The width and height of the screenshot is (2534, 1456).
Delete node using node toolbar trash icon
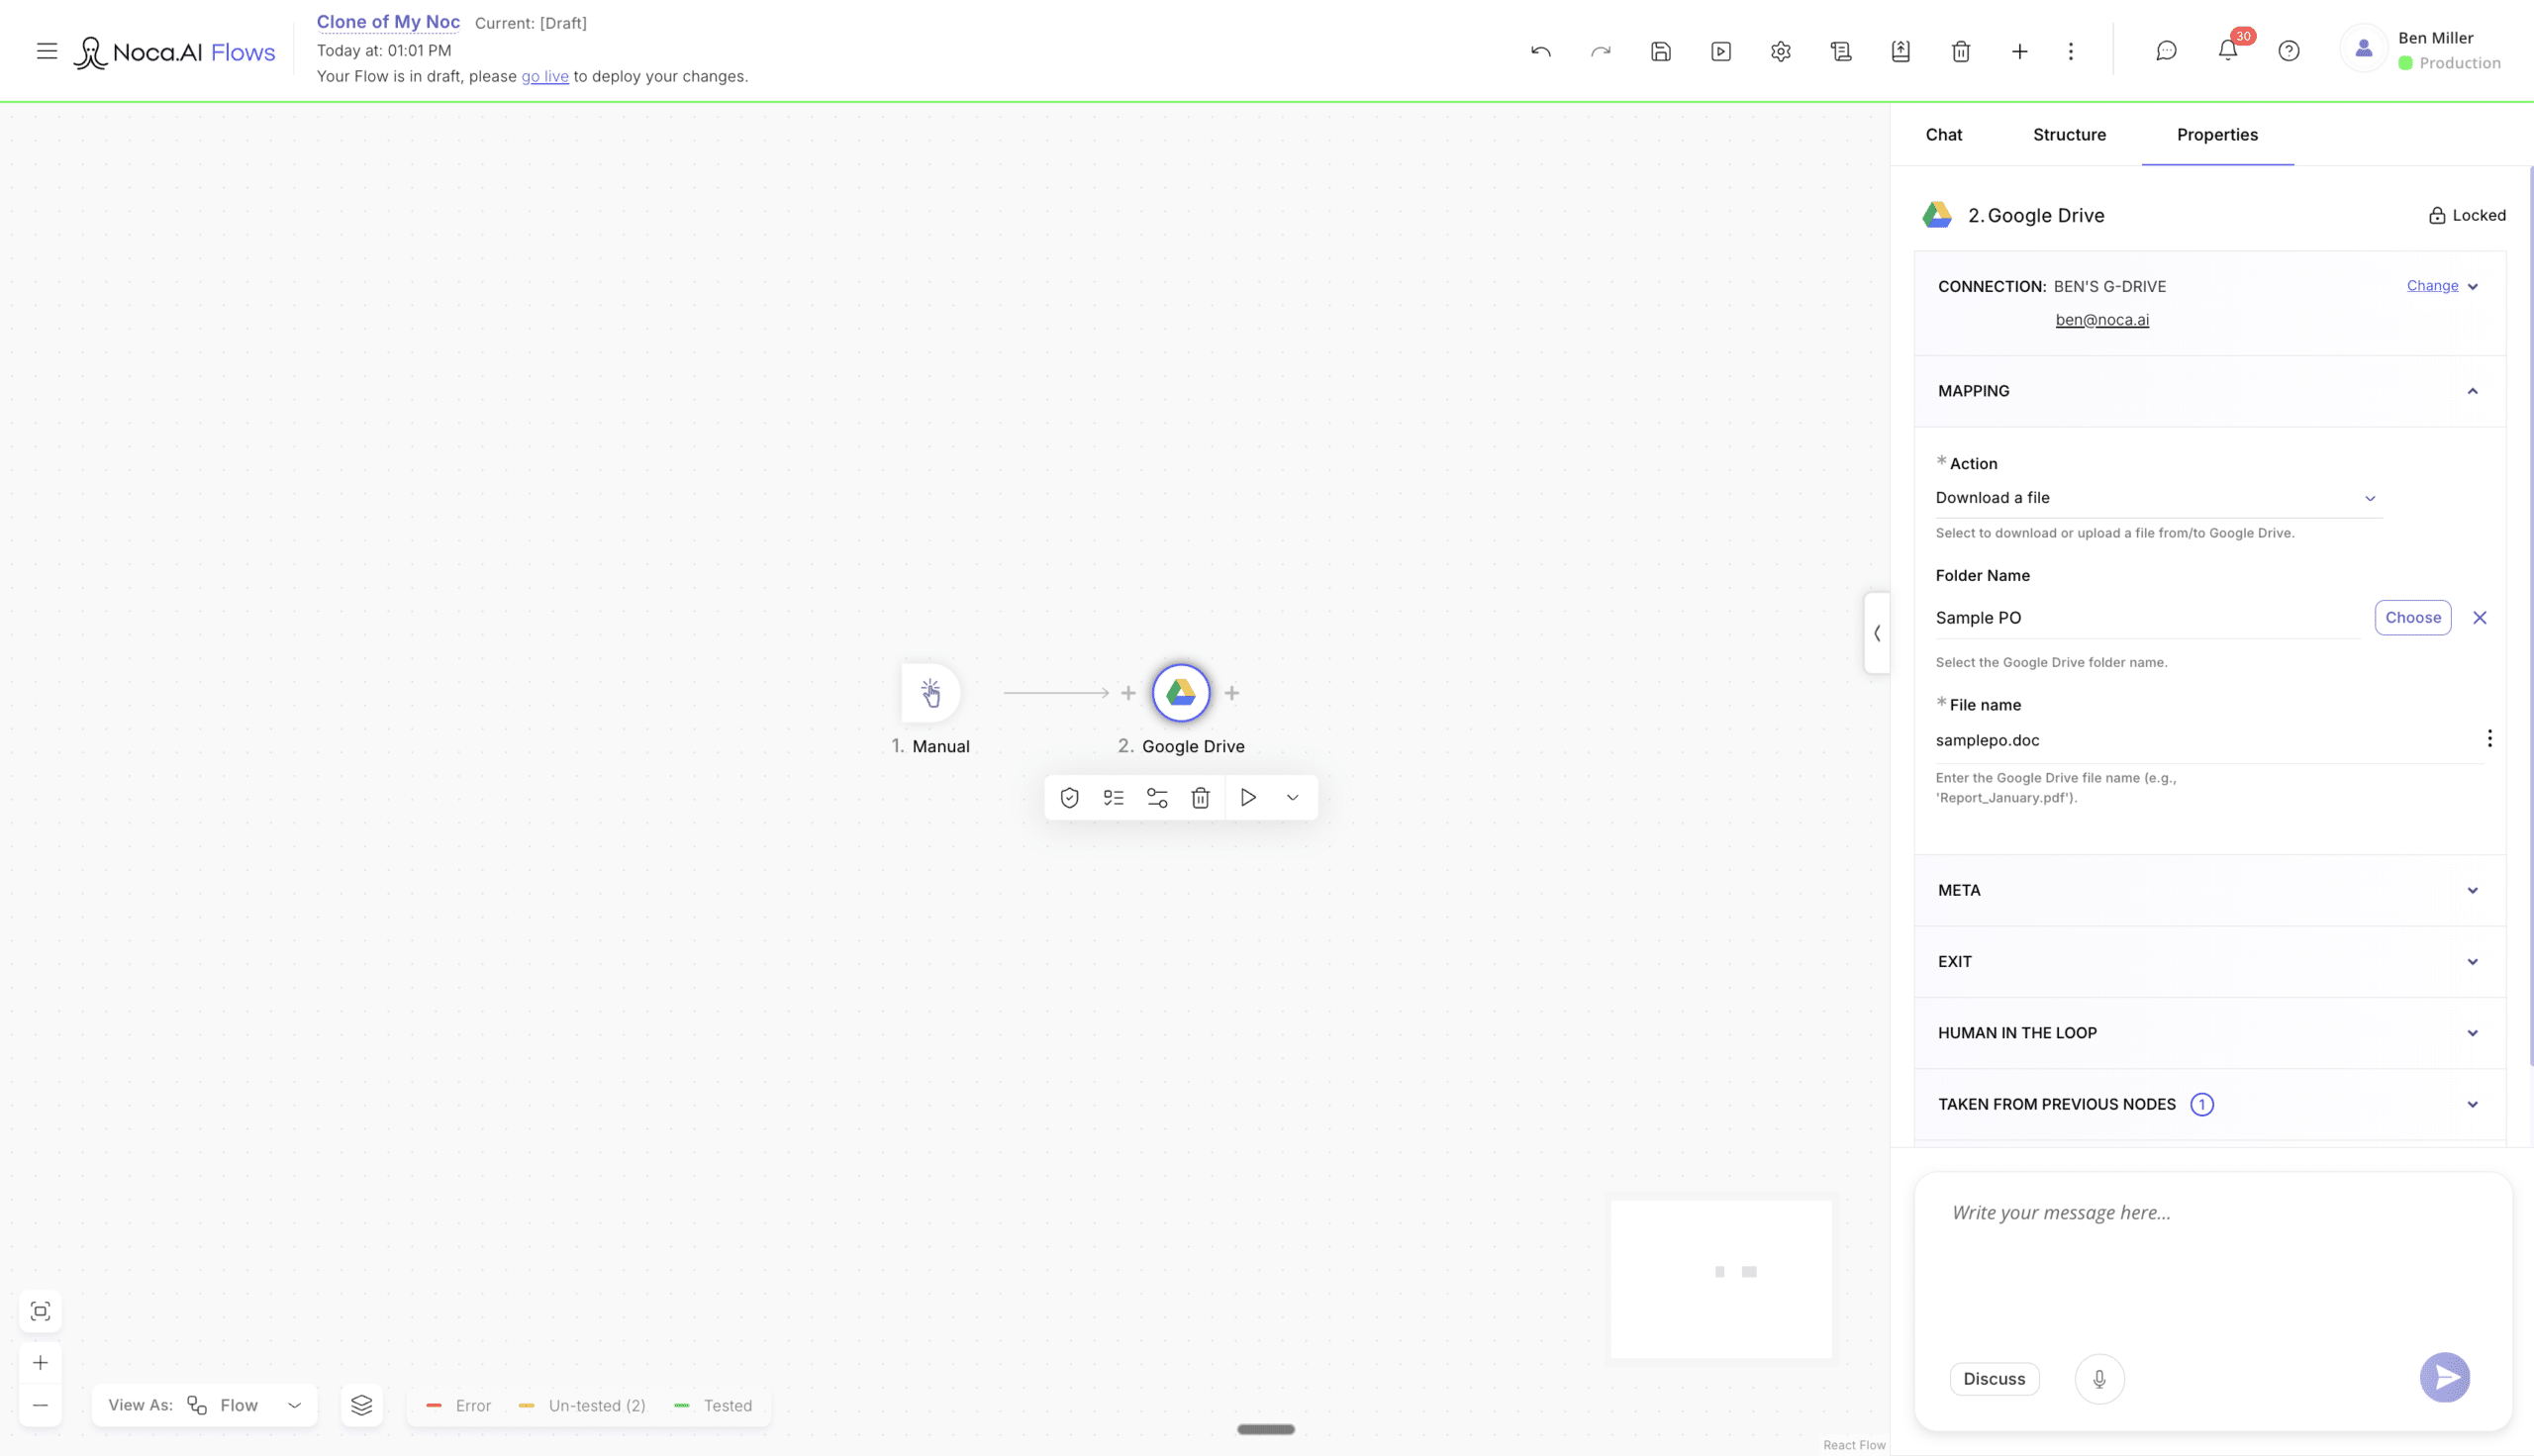1200,797
